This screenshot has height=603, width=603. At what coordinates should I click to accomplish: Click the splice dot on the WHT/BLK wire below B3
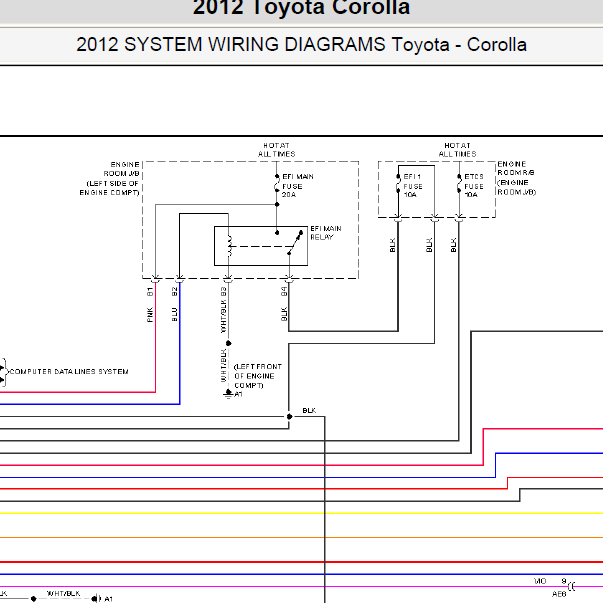(x=228, y=343)
